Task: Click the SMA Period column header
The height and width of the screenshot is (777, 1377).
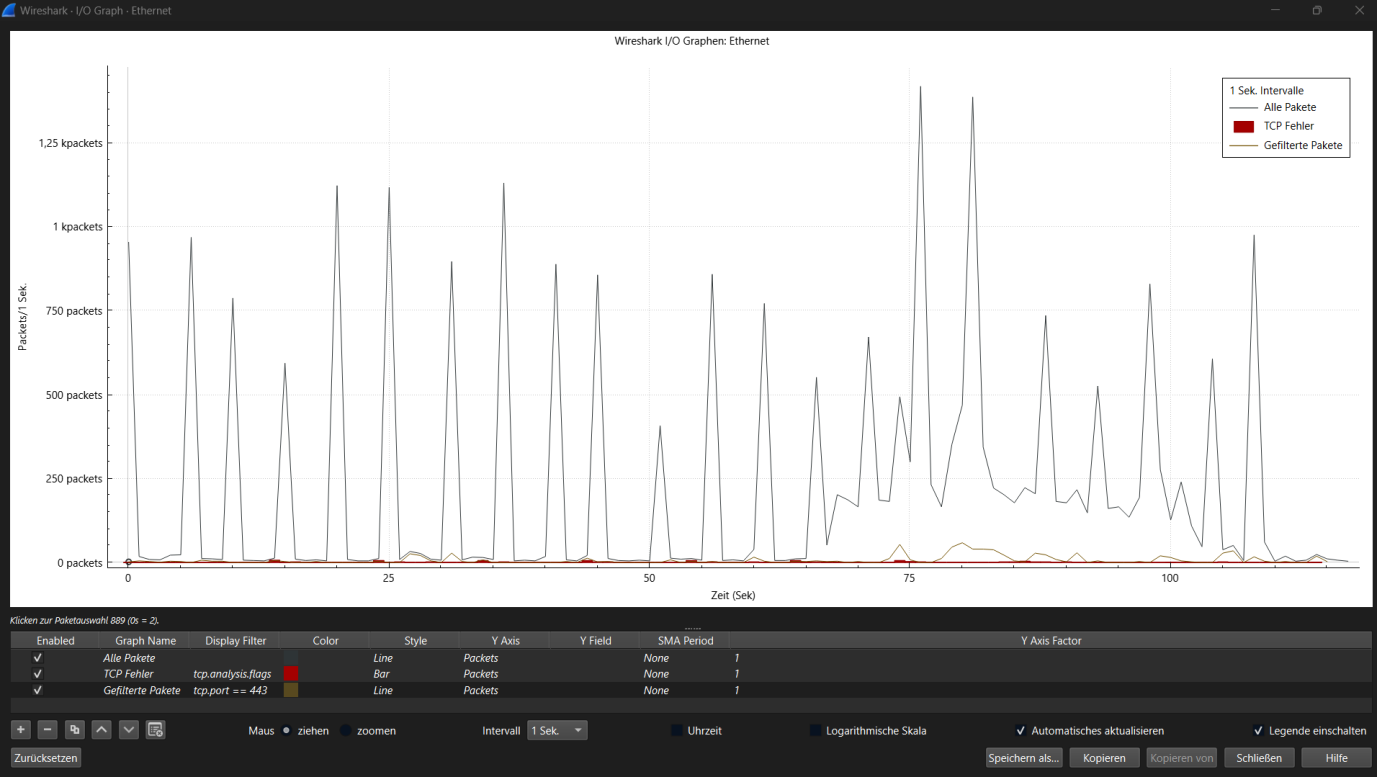Action: point(685,640)
